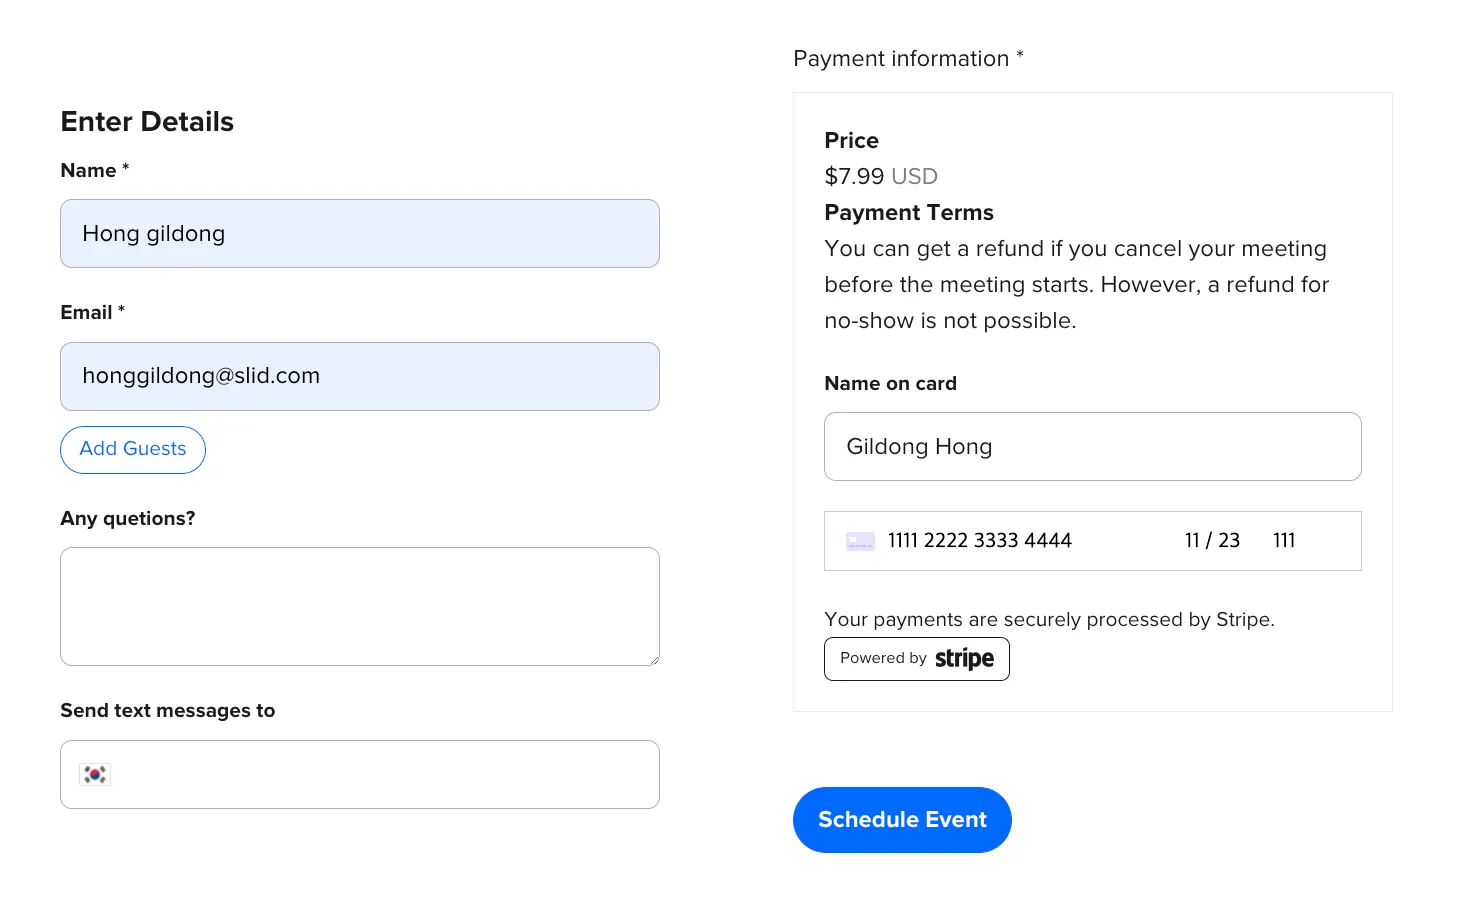Click the Payment Terms heading

coord(909,213)
